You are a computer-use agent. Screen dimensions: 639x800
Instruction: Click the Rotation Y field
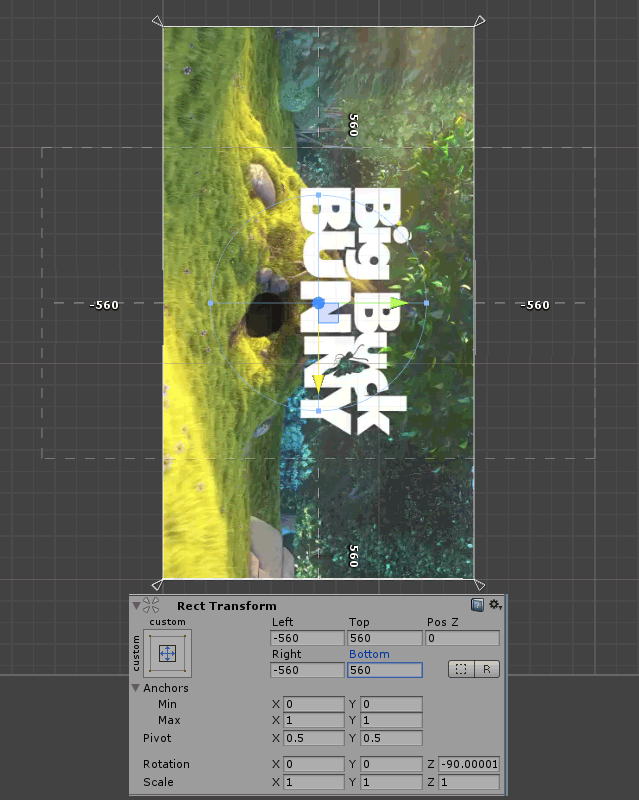(391, 764)
